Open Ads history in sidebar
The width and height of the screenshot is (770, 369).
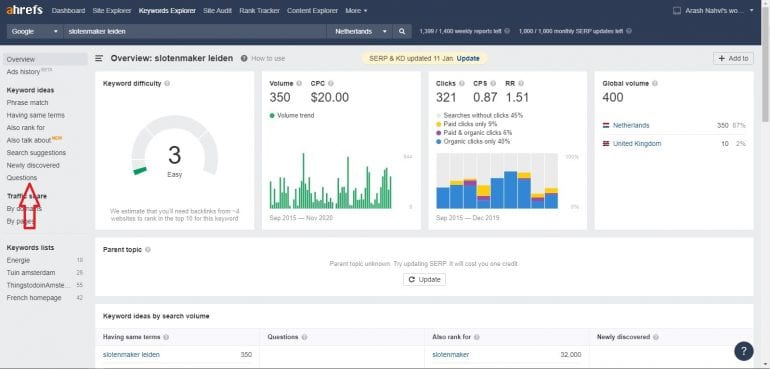[24, 72]
